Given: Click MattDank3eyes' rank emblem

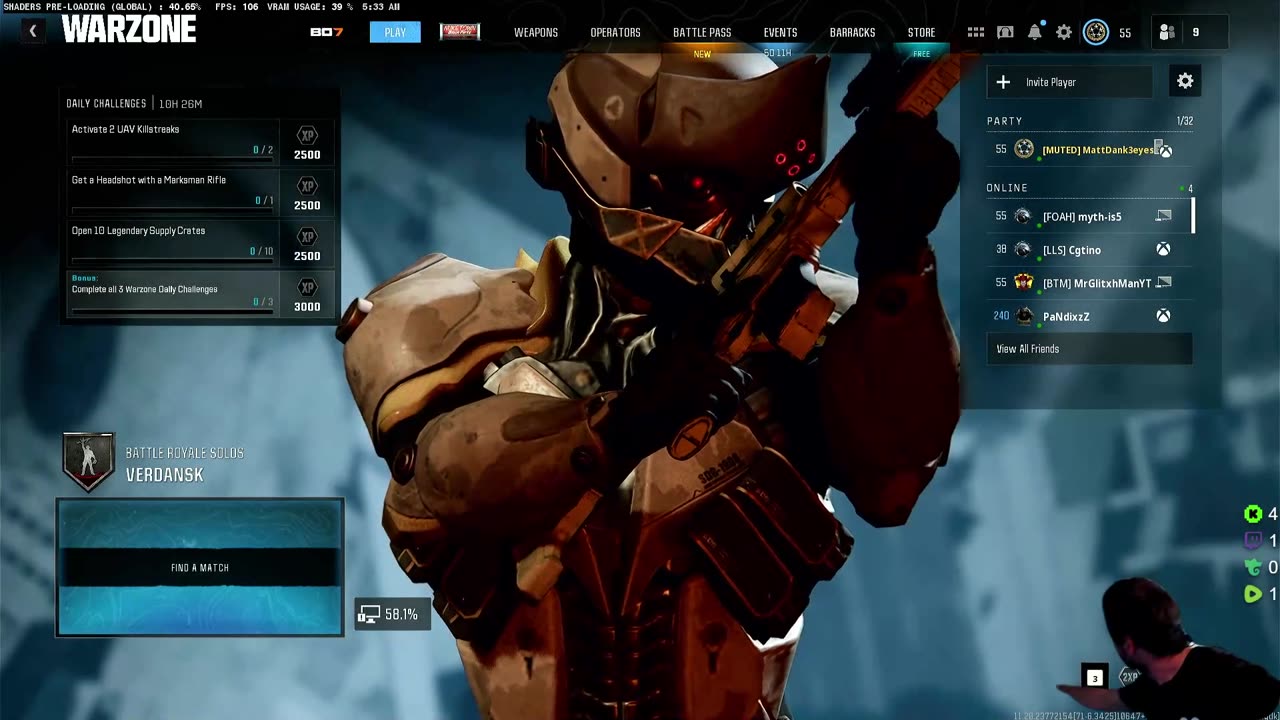Looking at the screenshot, I should click(1024, 149).
